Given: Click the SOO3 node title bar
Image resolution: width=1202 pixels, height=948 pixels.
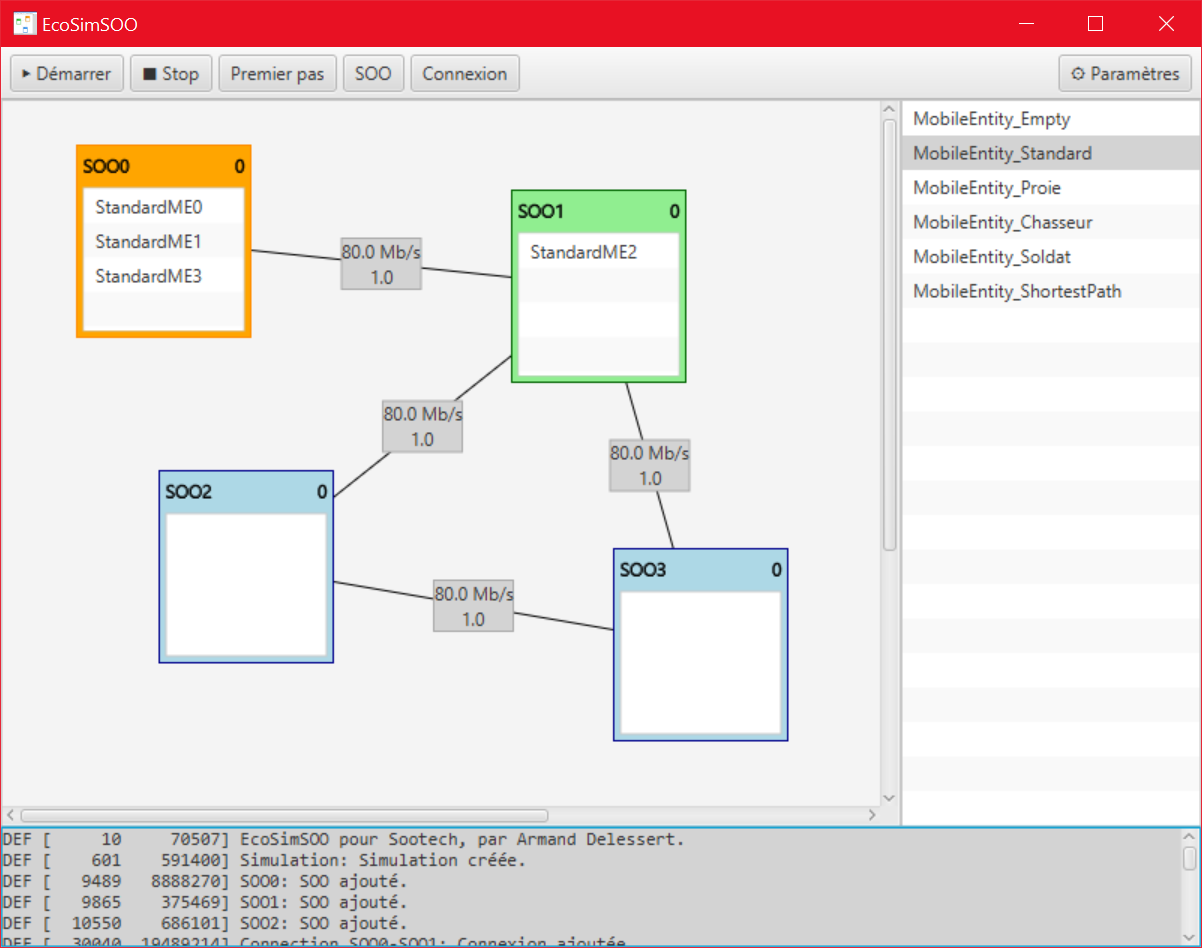Looking at the screenshot, I should click(700, 568).
